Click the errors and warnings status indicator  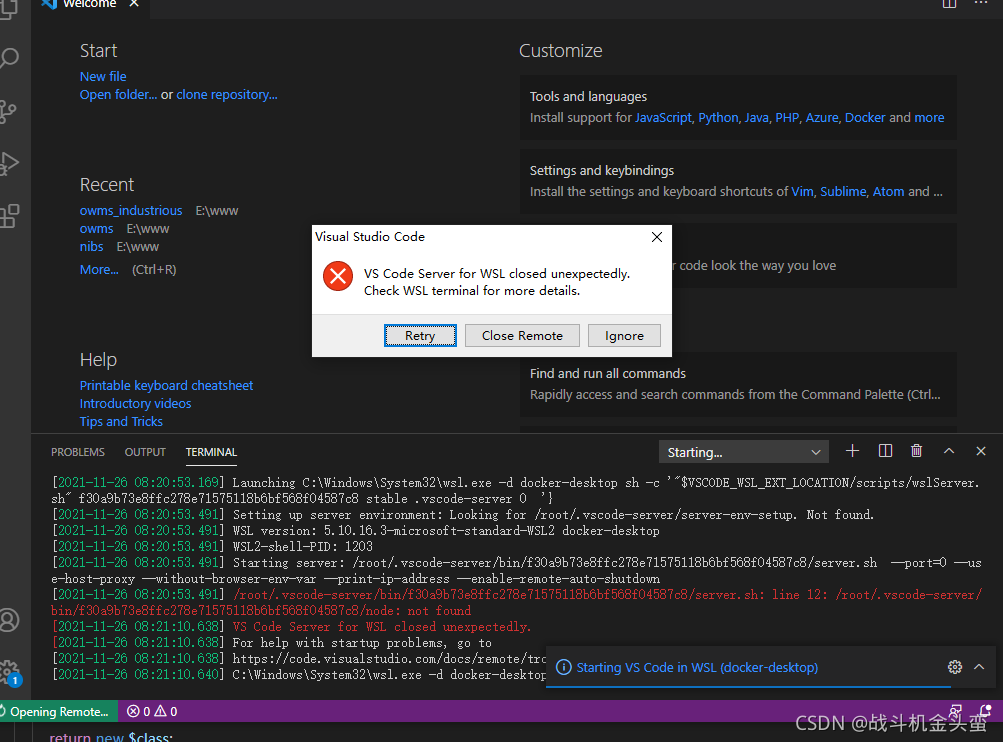pyautogui.click(x=151, y=711)
